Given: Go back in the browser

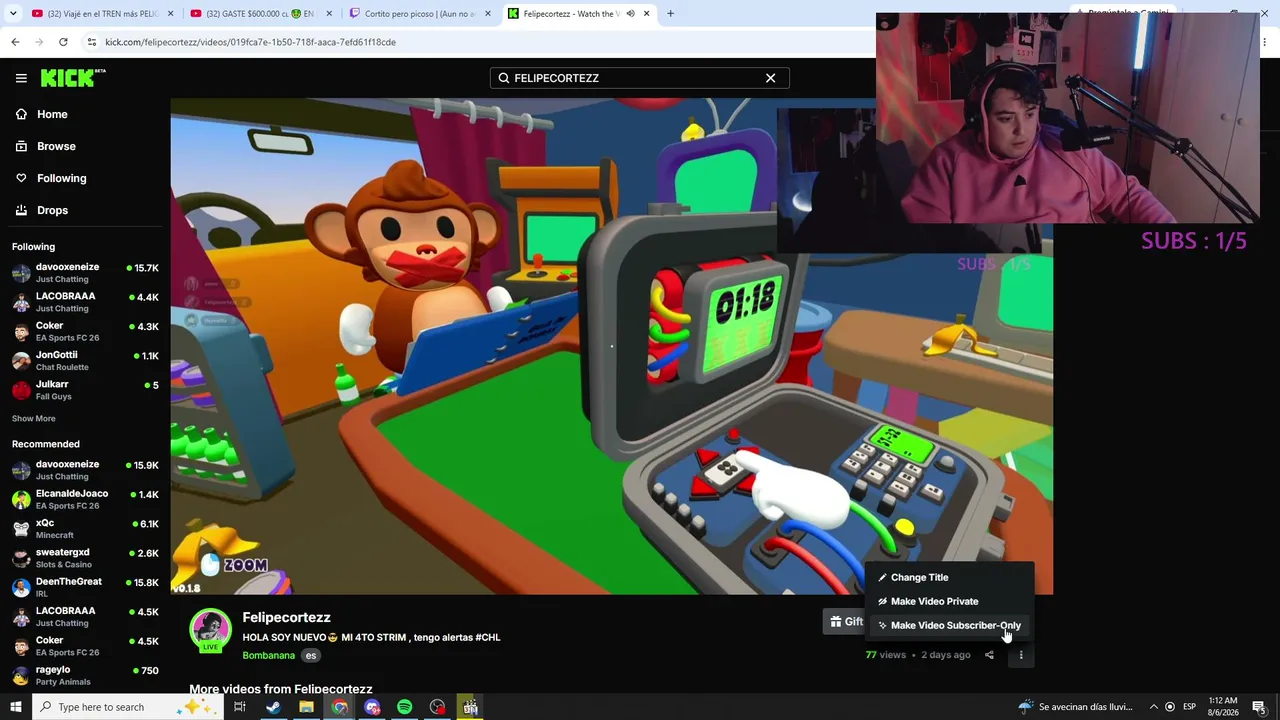Looking at the screenshot, I should tap(15, 42).
